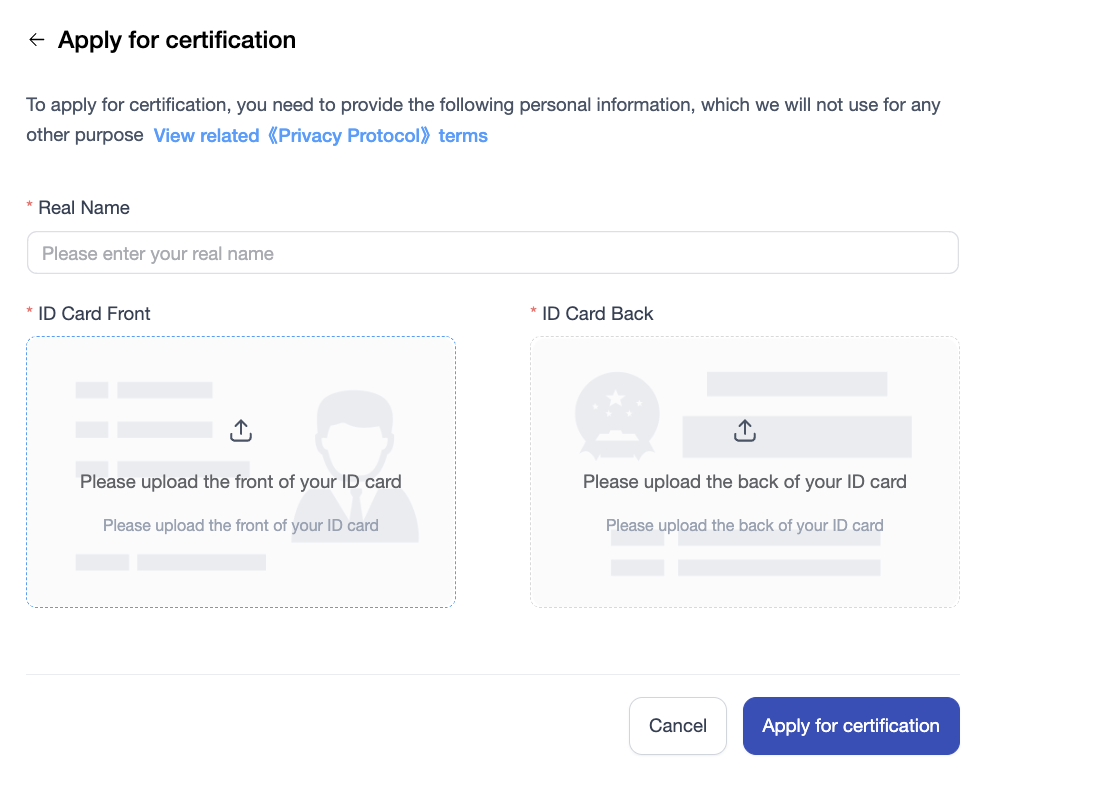This screenshot has height=790, width=1120.
Task: Click gray hint text in back upload box
Action: [x=745, y=525]
